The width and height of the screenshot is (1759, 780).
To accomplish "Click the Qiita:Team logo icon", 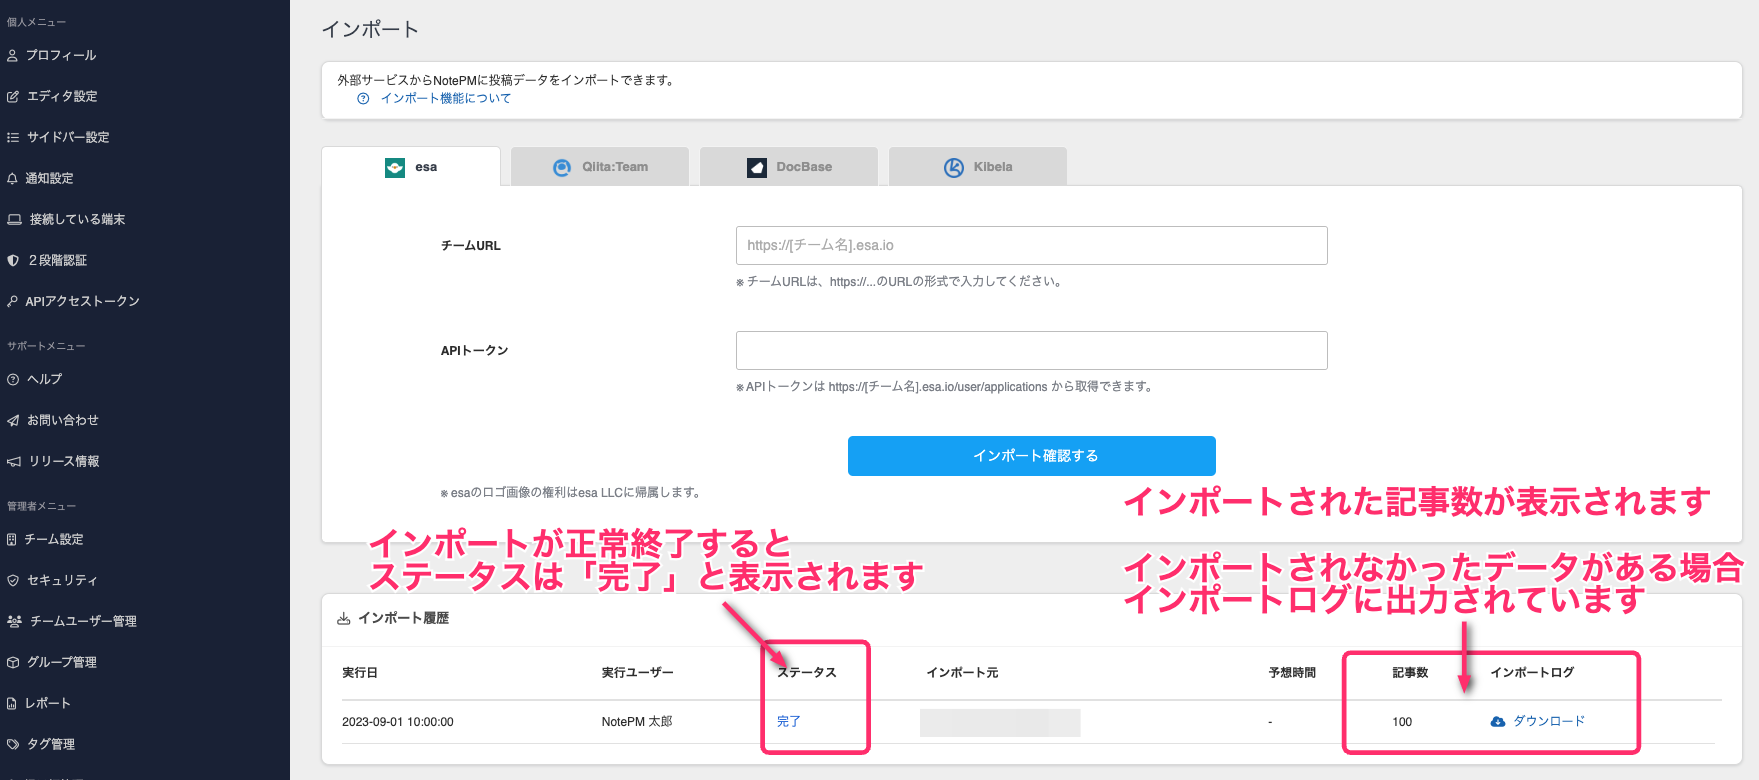I will [562, 167].
